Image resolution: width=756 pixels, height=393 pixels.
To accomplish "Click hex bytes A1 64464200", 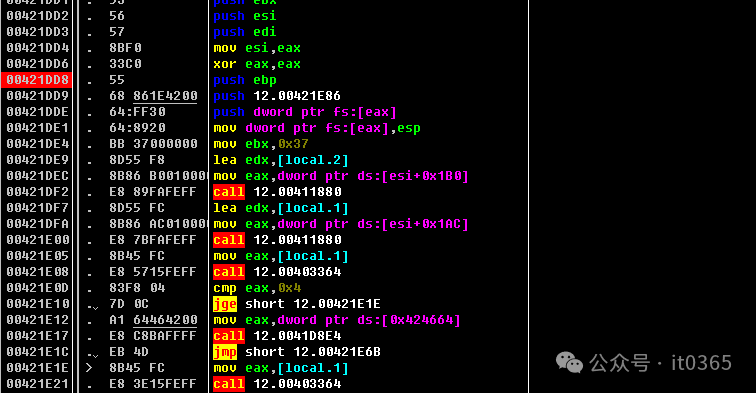I will click(153, 320).
